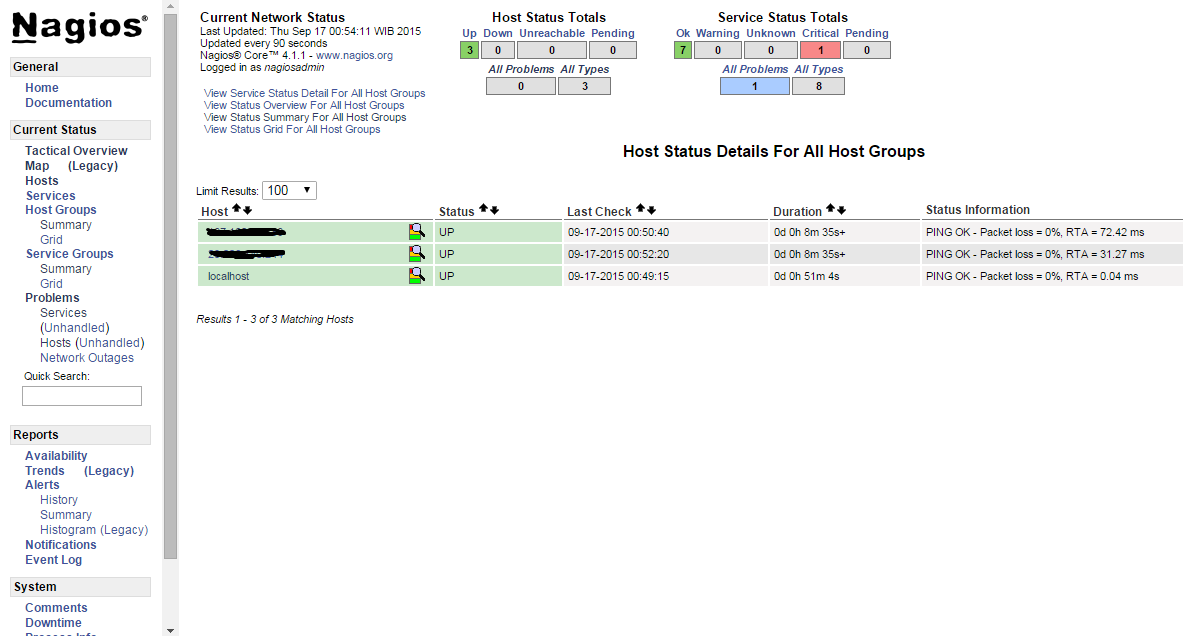1183x636 pixels.
Task: Open service details icon in first host row
Action: 417,232
